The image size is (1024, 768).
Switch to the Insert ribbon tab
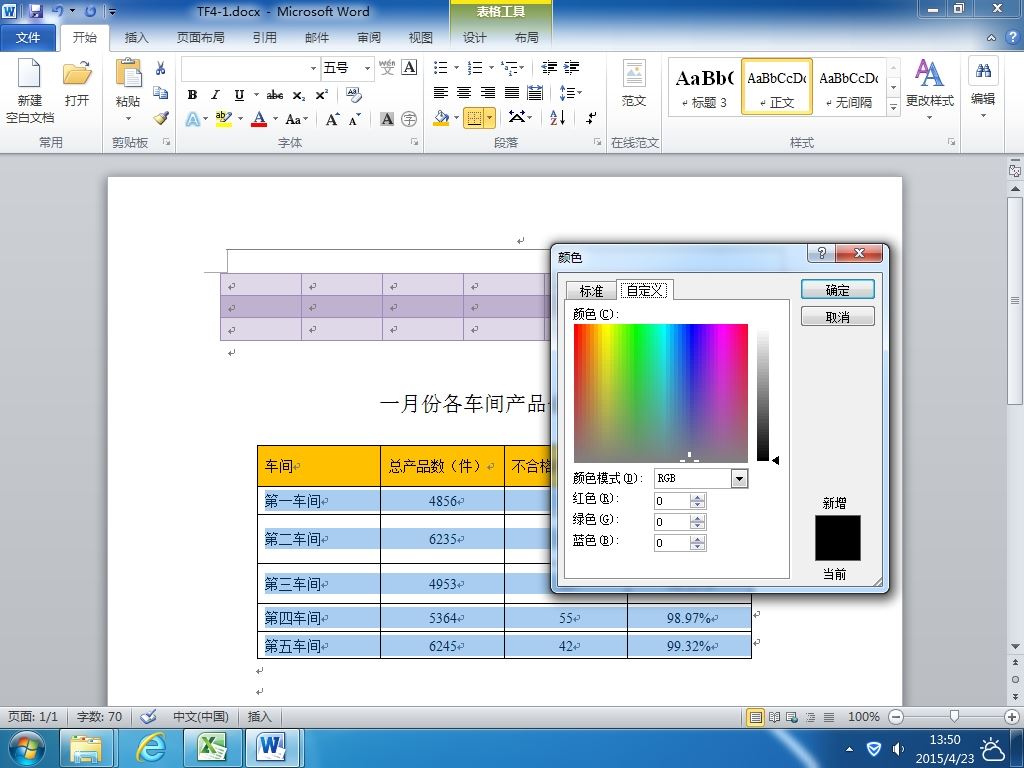[x=136, y=38]
